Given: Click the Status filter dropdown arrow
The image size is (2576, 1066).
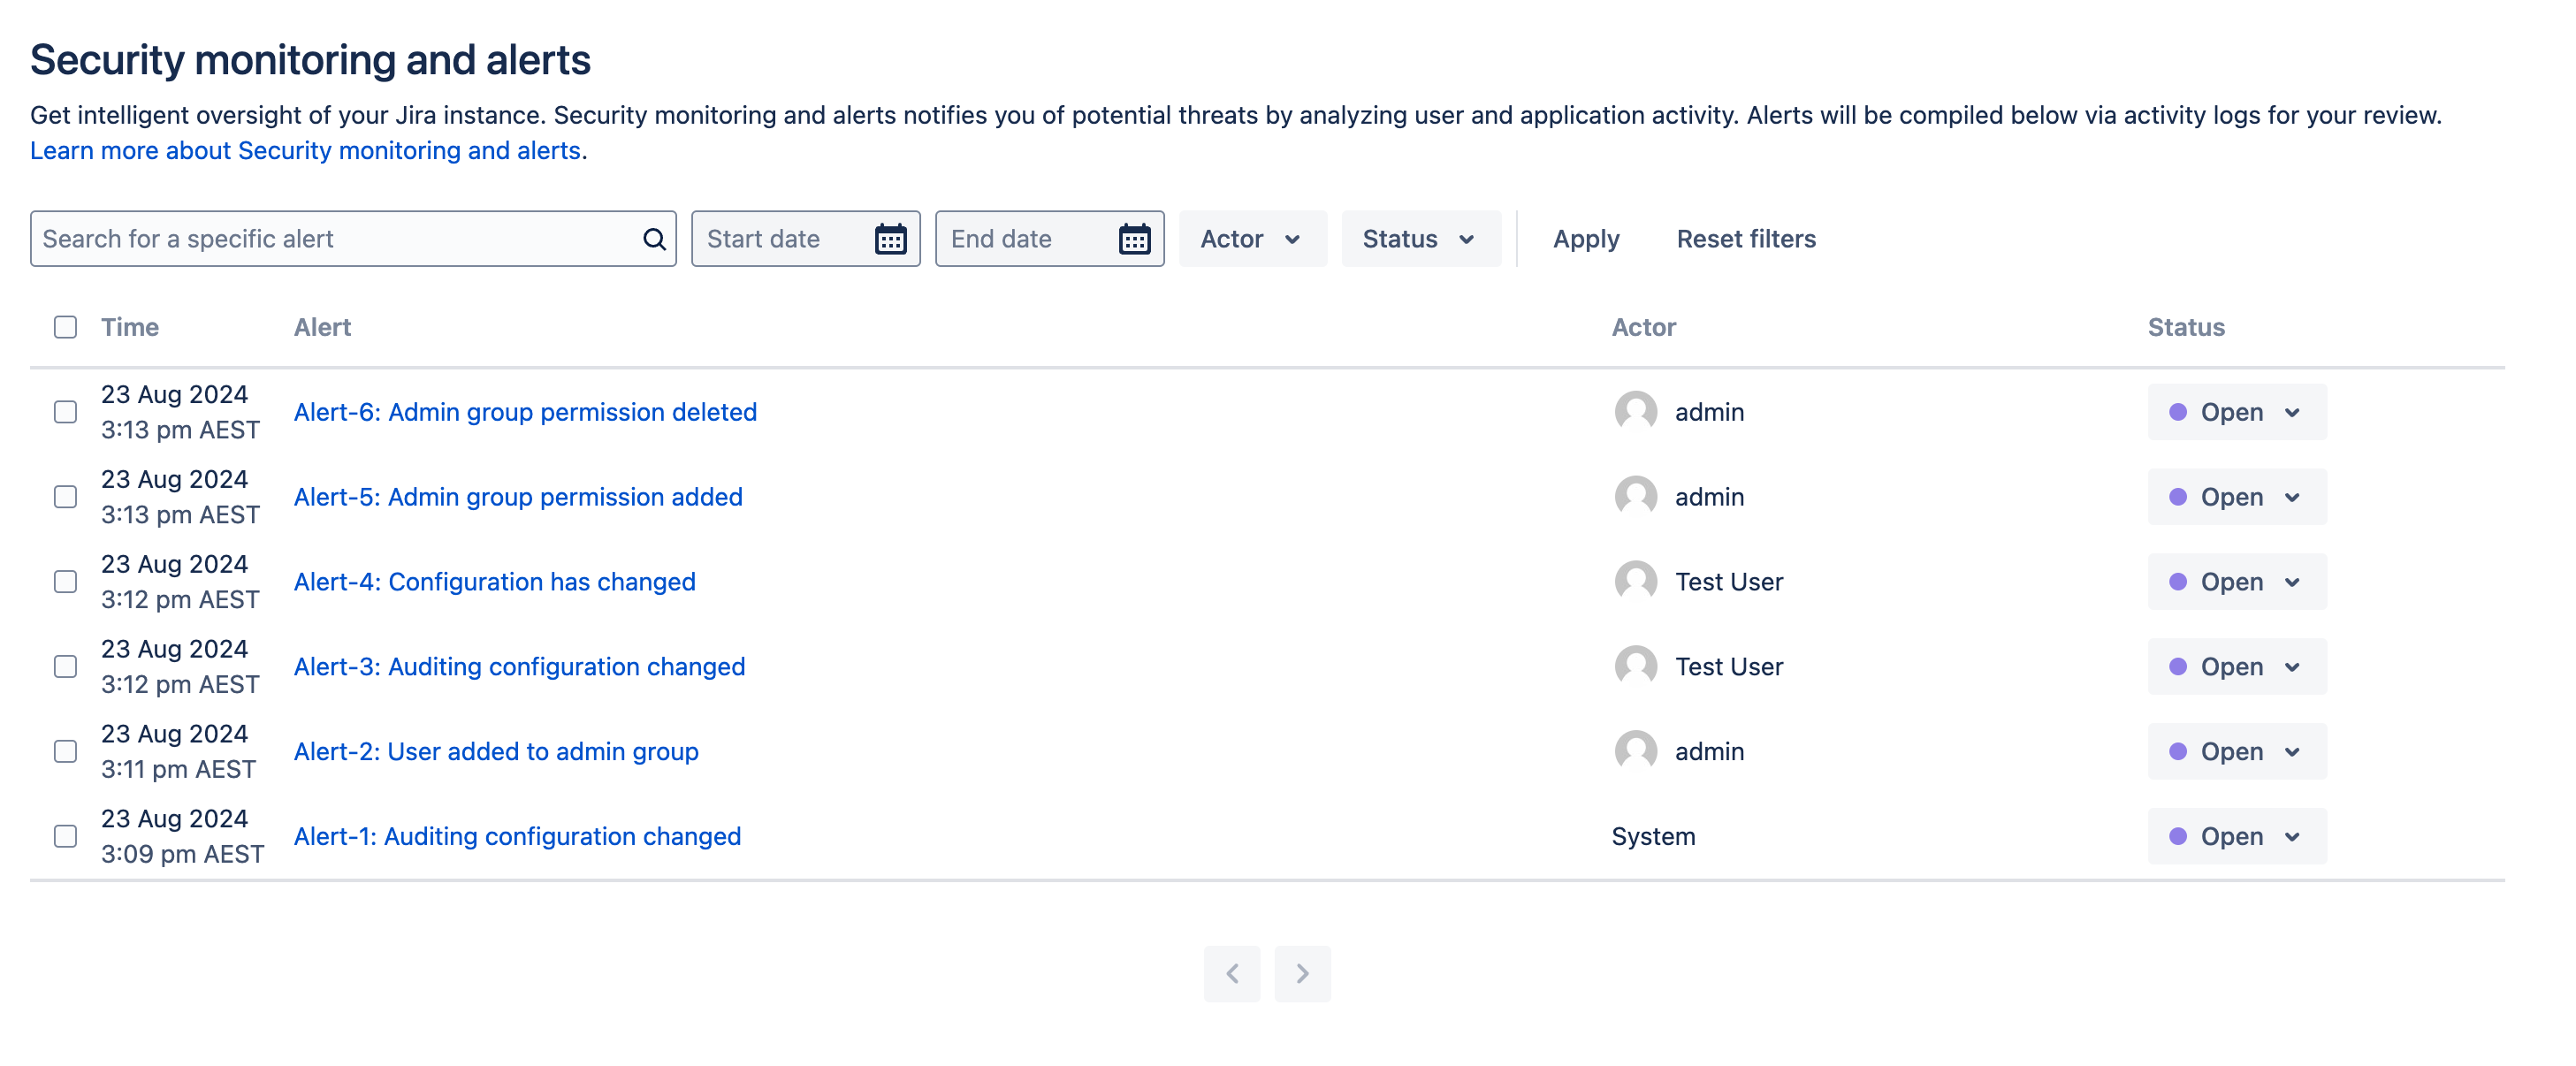Looking at the screenshot, I should 1466,238.
